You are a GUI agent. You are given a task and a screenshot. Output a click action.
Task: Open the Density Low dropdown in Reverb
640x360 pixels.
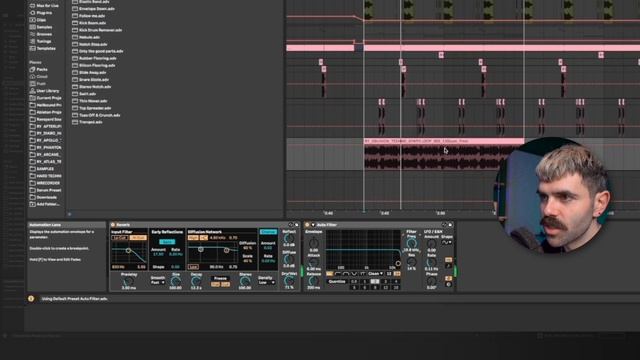(x=267, y=282)
